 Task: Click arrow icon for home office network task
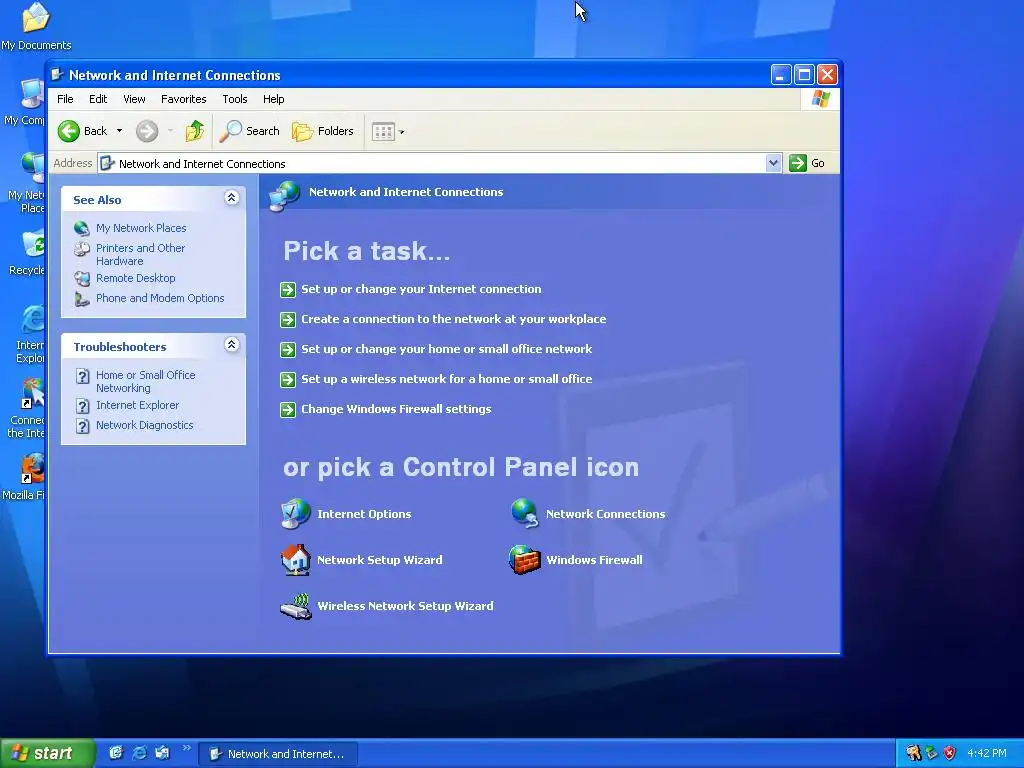(288, 349)
